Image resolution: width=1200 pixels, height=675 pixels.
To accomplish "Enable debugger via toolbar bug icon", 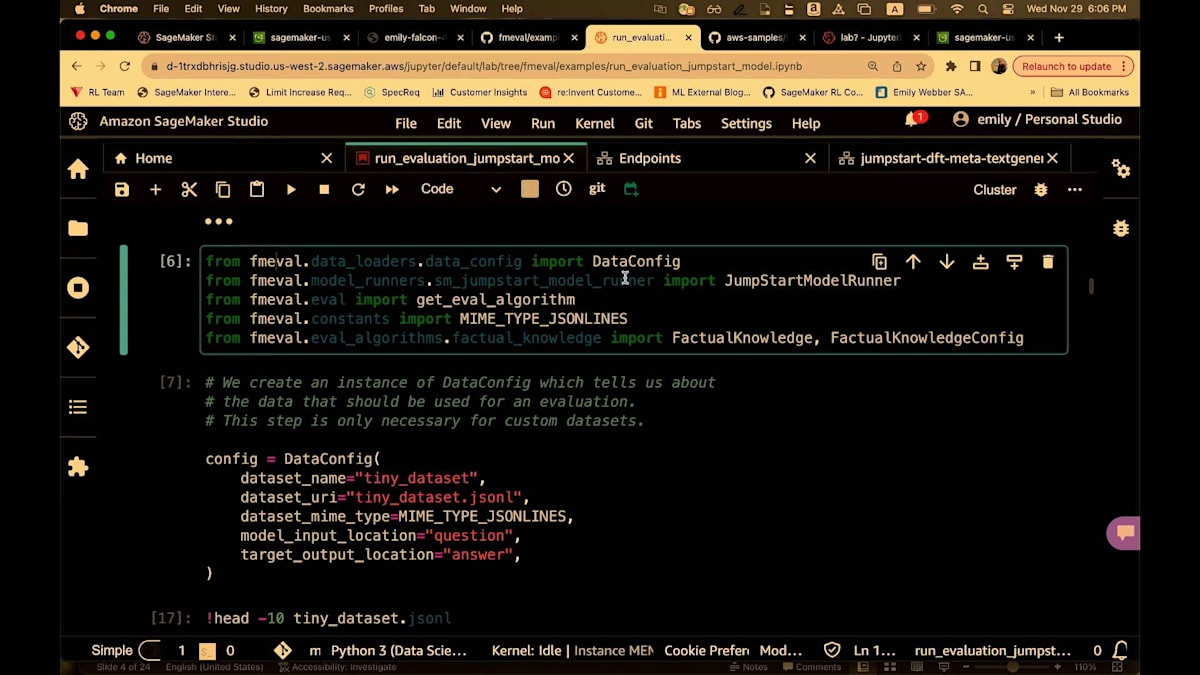I will [1041, 189].
